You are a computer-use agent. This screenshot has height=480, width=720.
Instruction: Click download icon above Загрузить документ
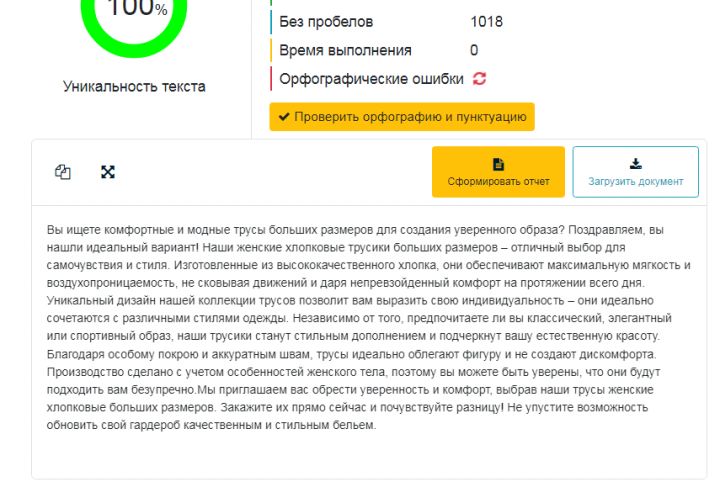[x=635, y=164]
